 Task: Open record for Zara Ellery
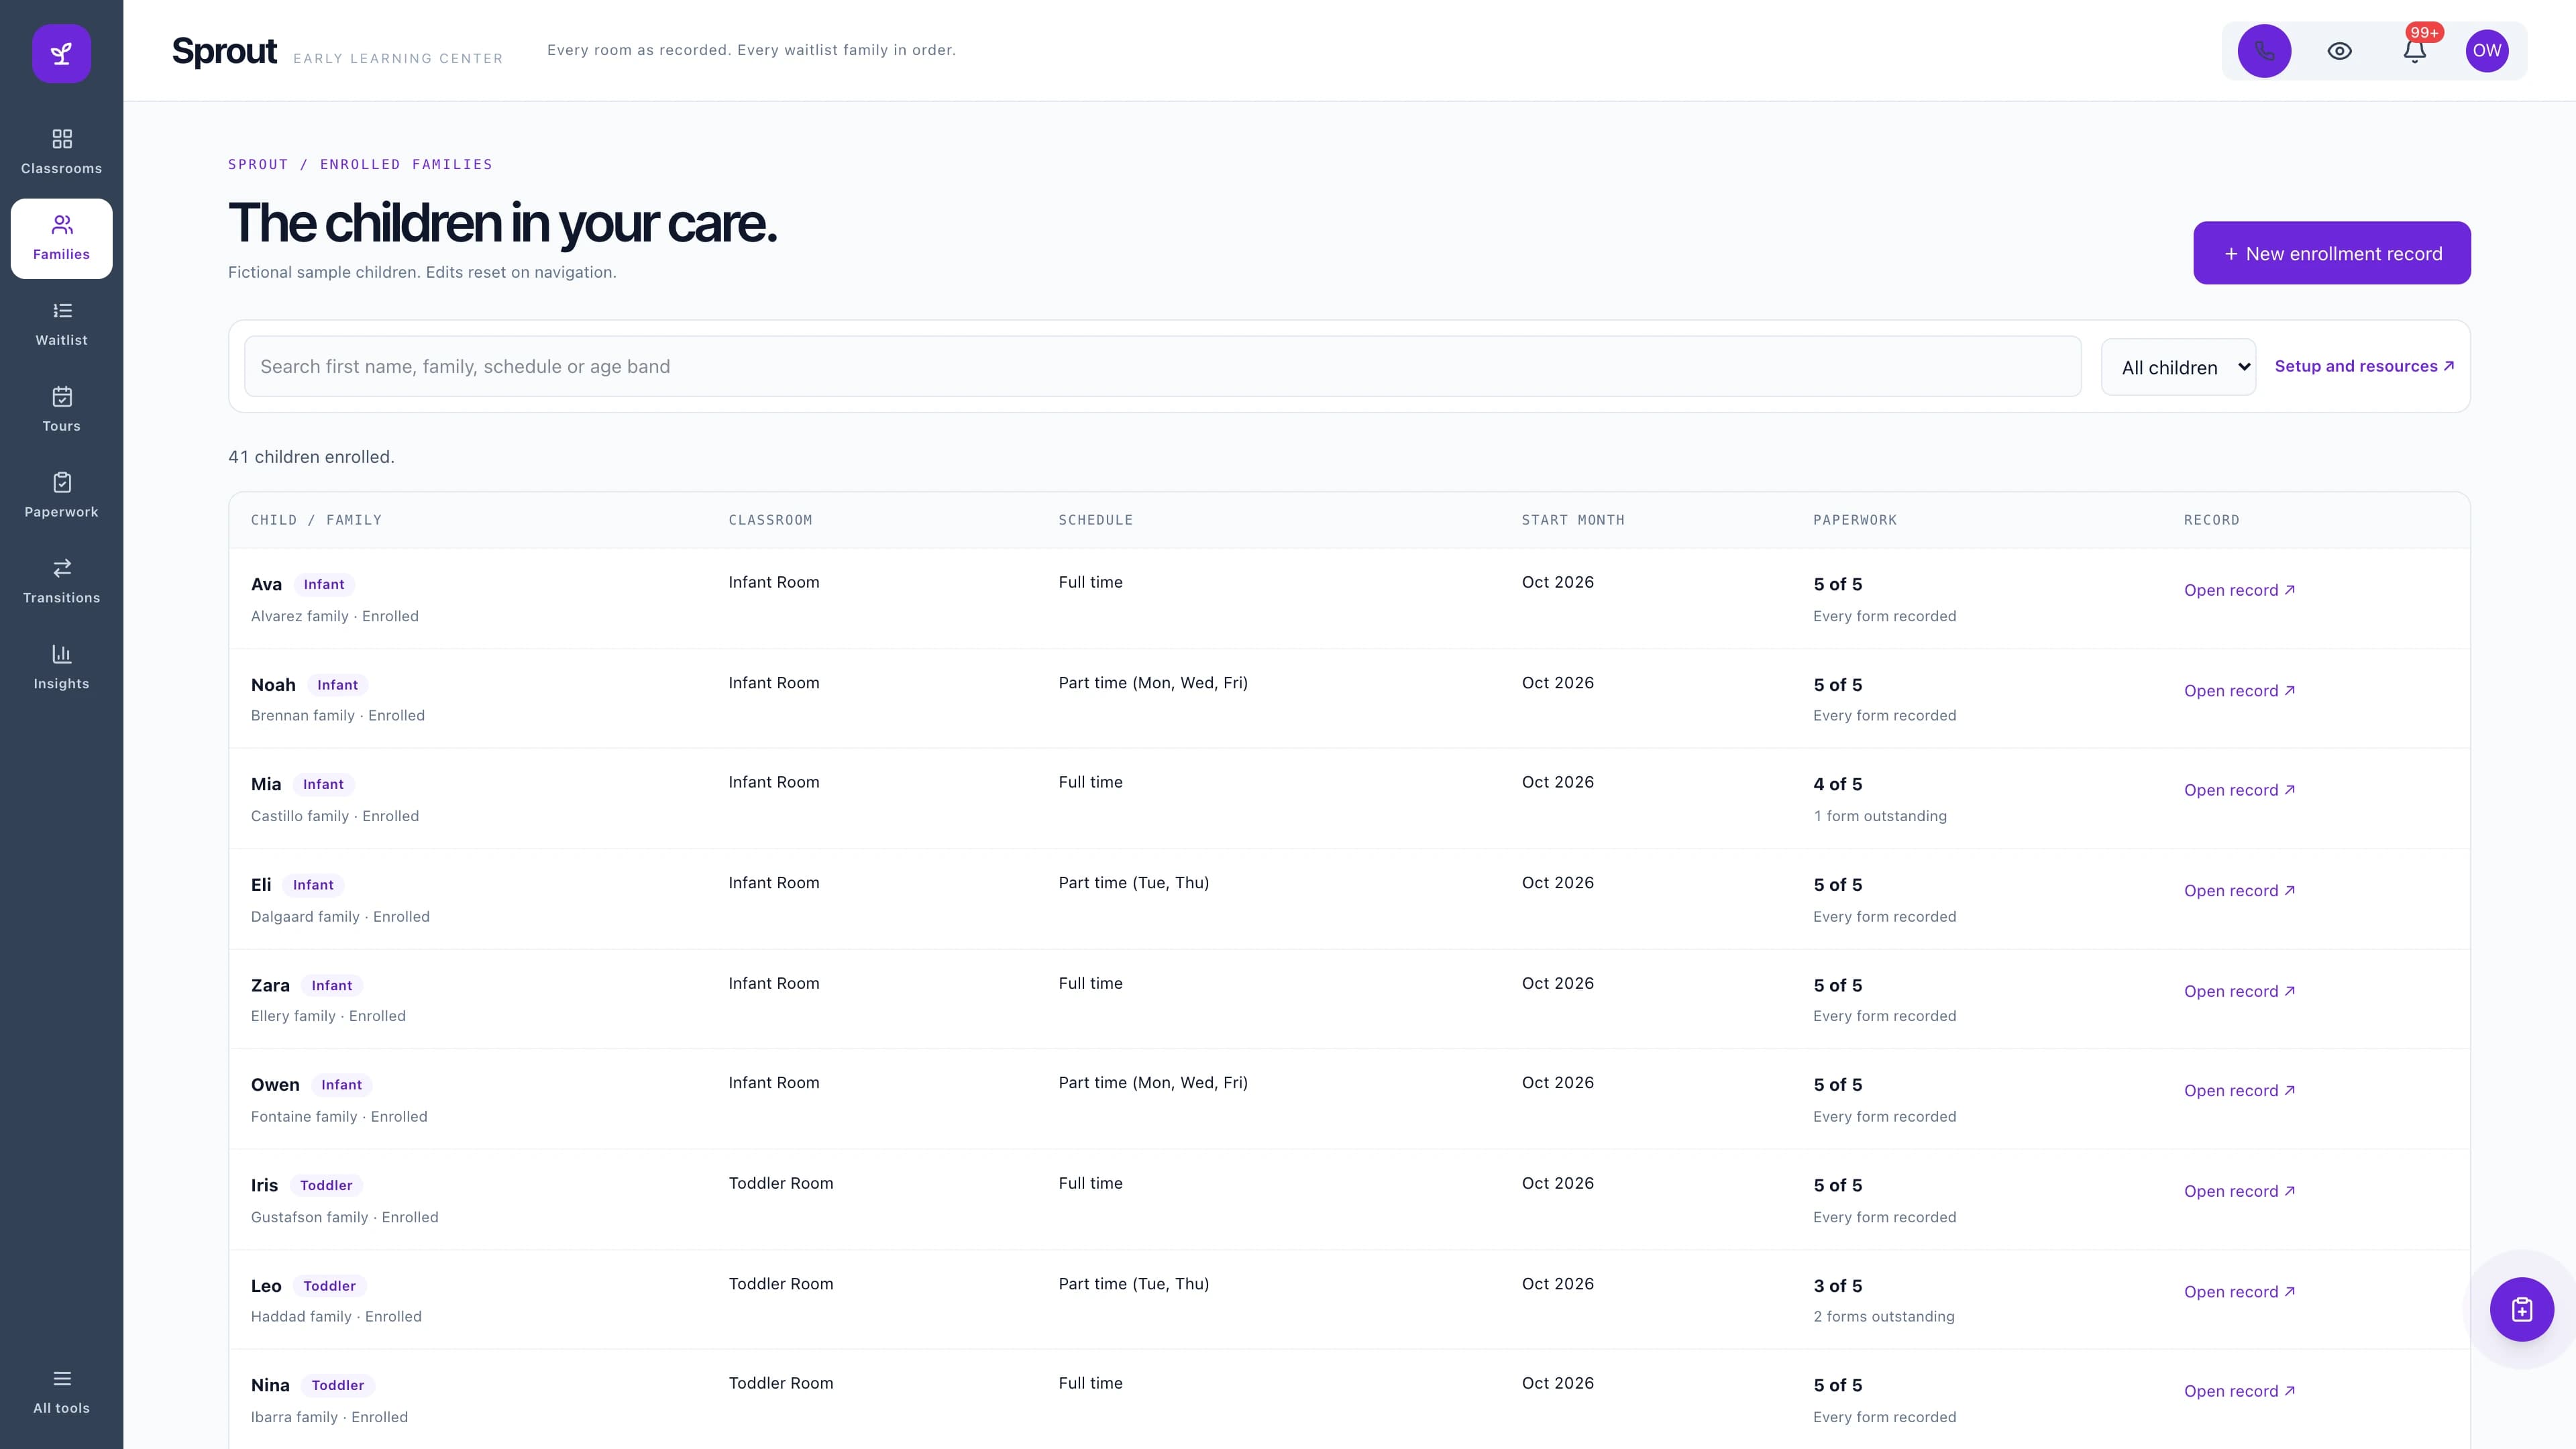point(2239,991)
